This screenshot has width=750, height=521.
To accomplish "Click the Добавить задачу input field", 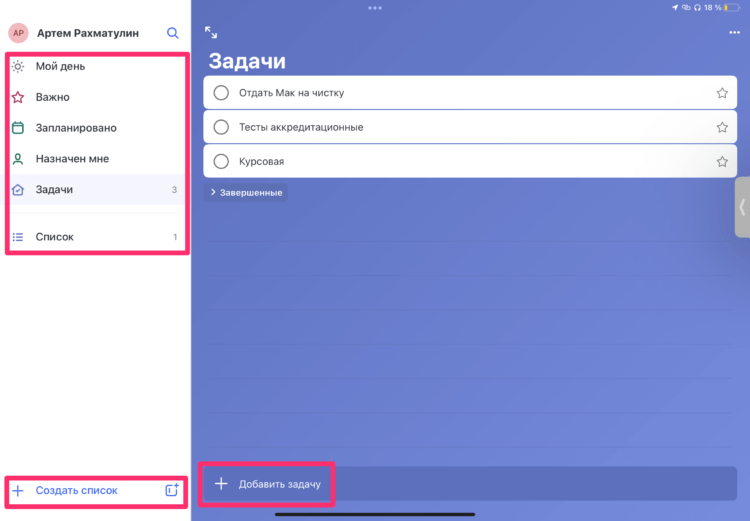I will pos(470,484).
